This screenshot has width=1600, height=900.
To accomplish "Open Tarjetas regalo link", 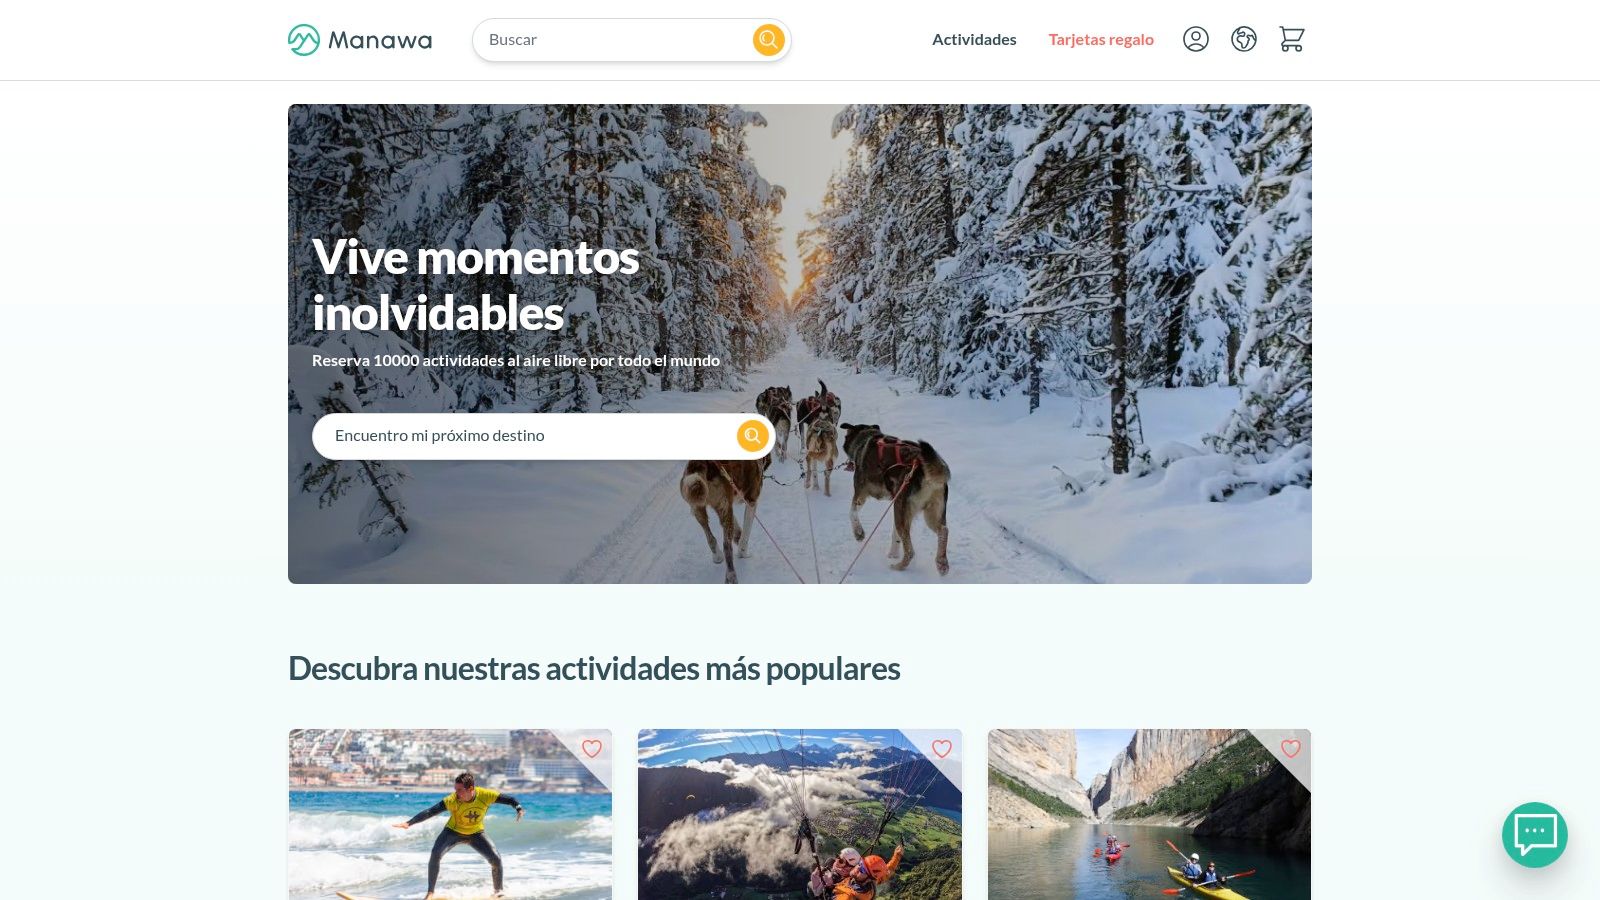I will click(1101, 40).
